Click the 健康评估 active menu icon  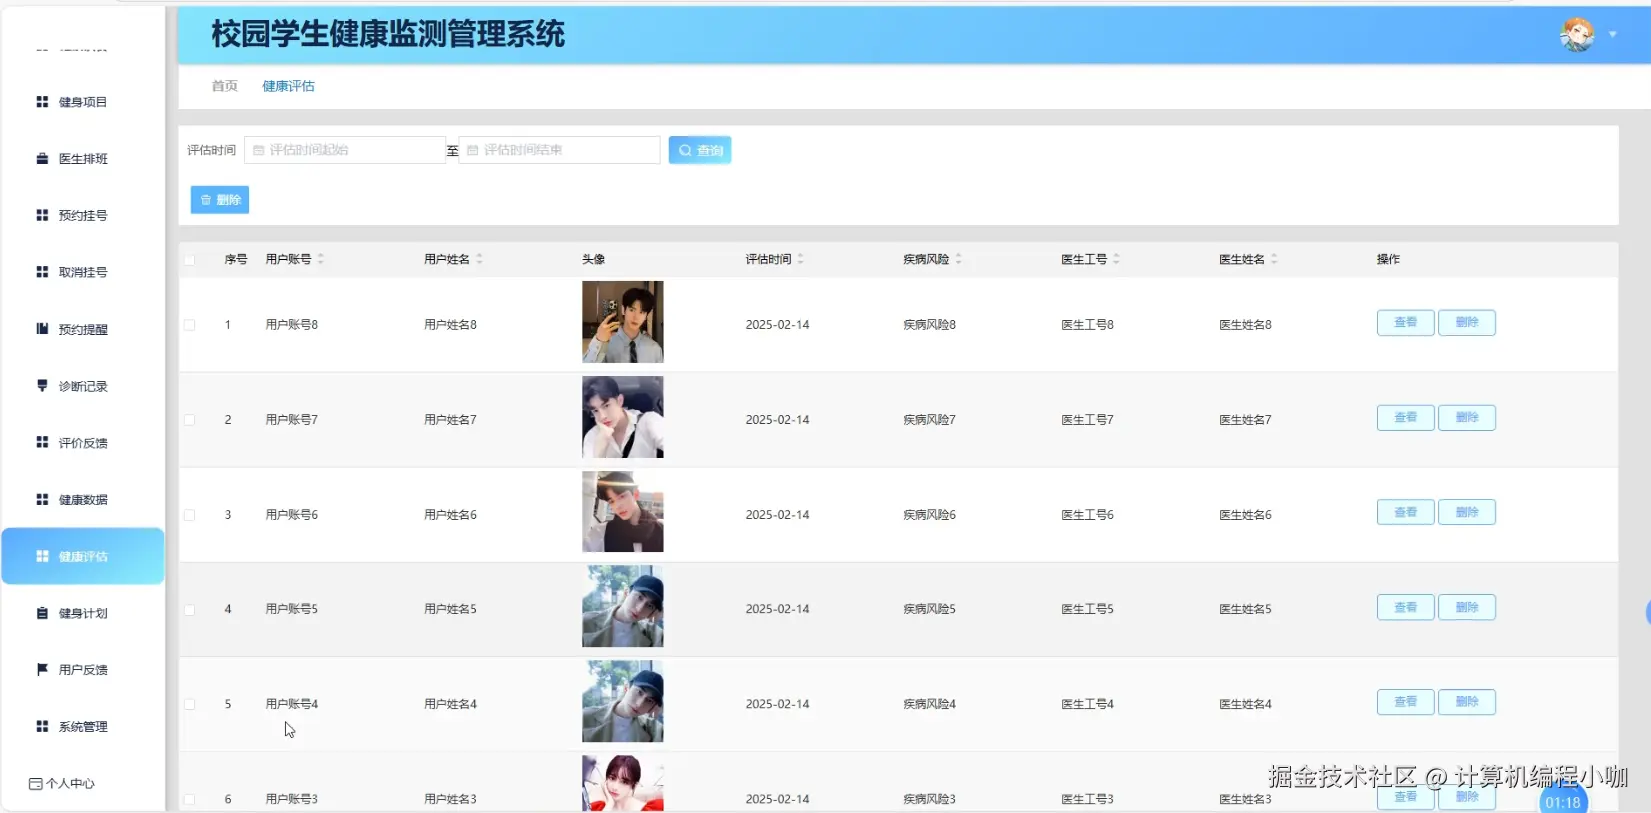42,556
